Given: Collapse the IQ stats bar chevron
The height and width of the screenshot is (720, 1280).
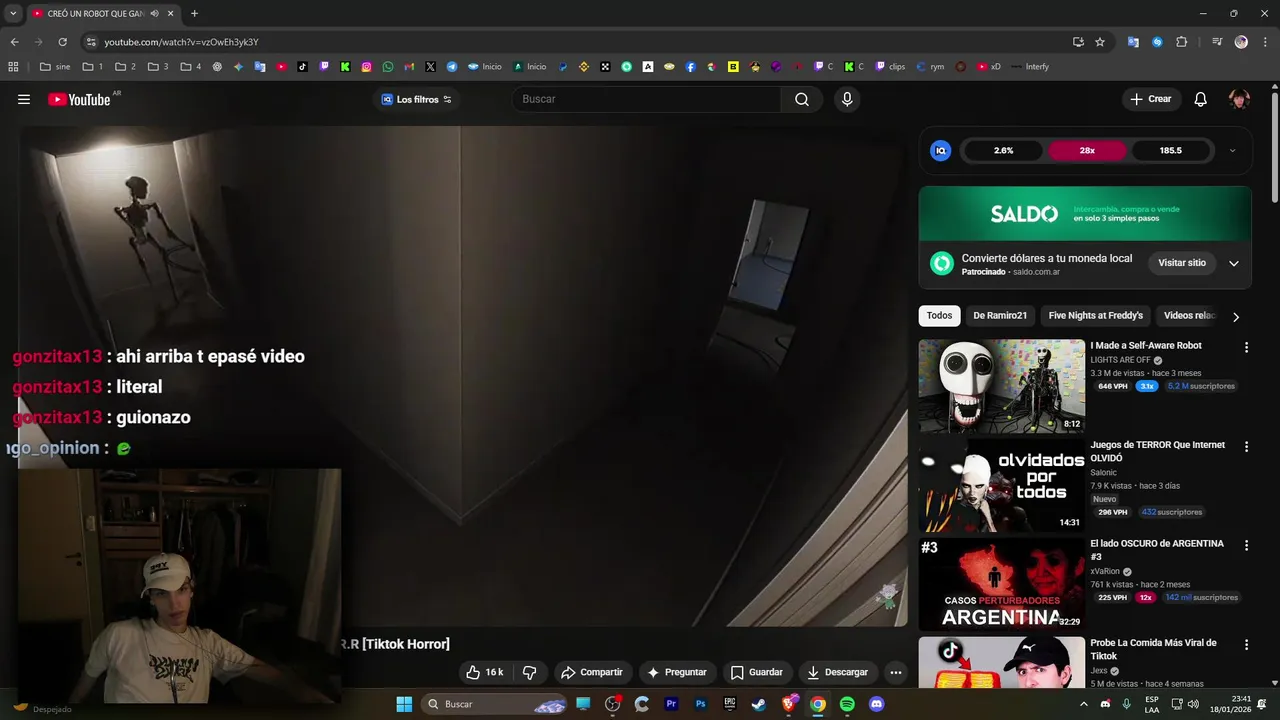Looking at the screenshot, I should pos(1232,151).
